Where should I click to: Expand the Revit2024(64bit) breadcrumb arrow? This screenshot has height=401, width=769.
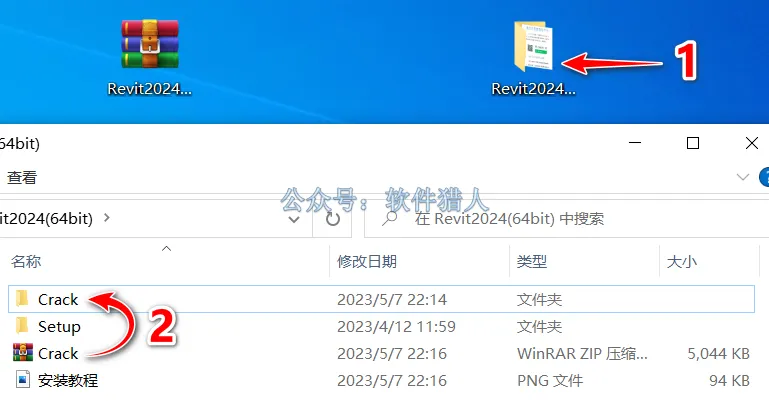pyautogui.click(x=107, y=218)
